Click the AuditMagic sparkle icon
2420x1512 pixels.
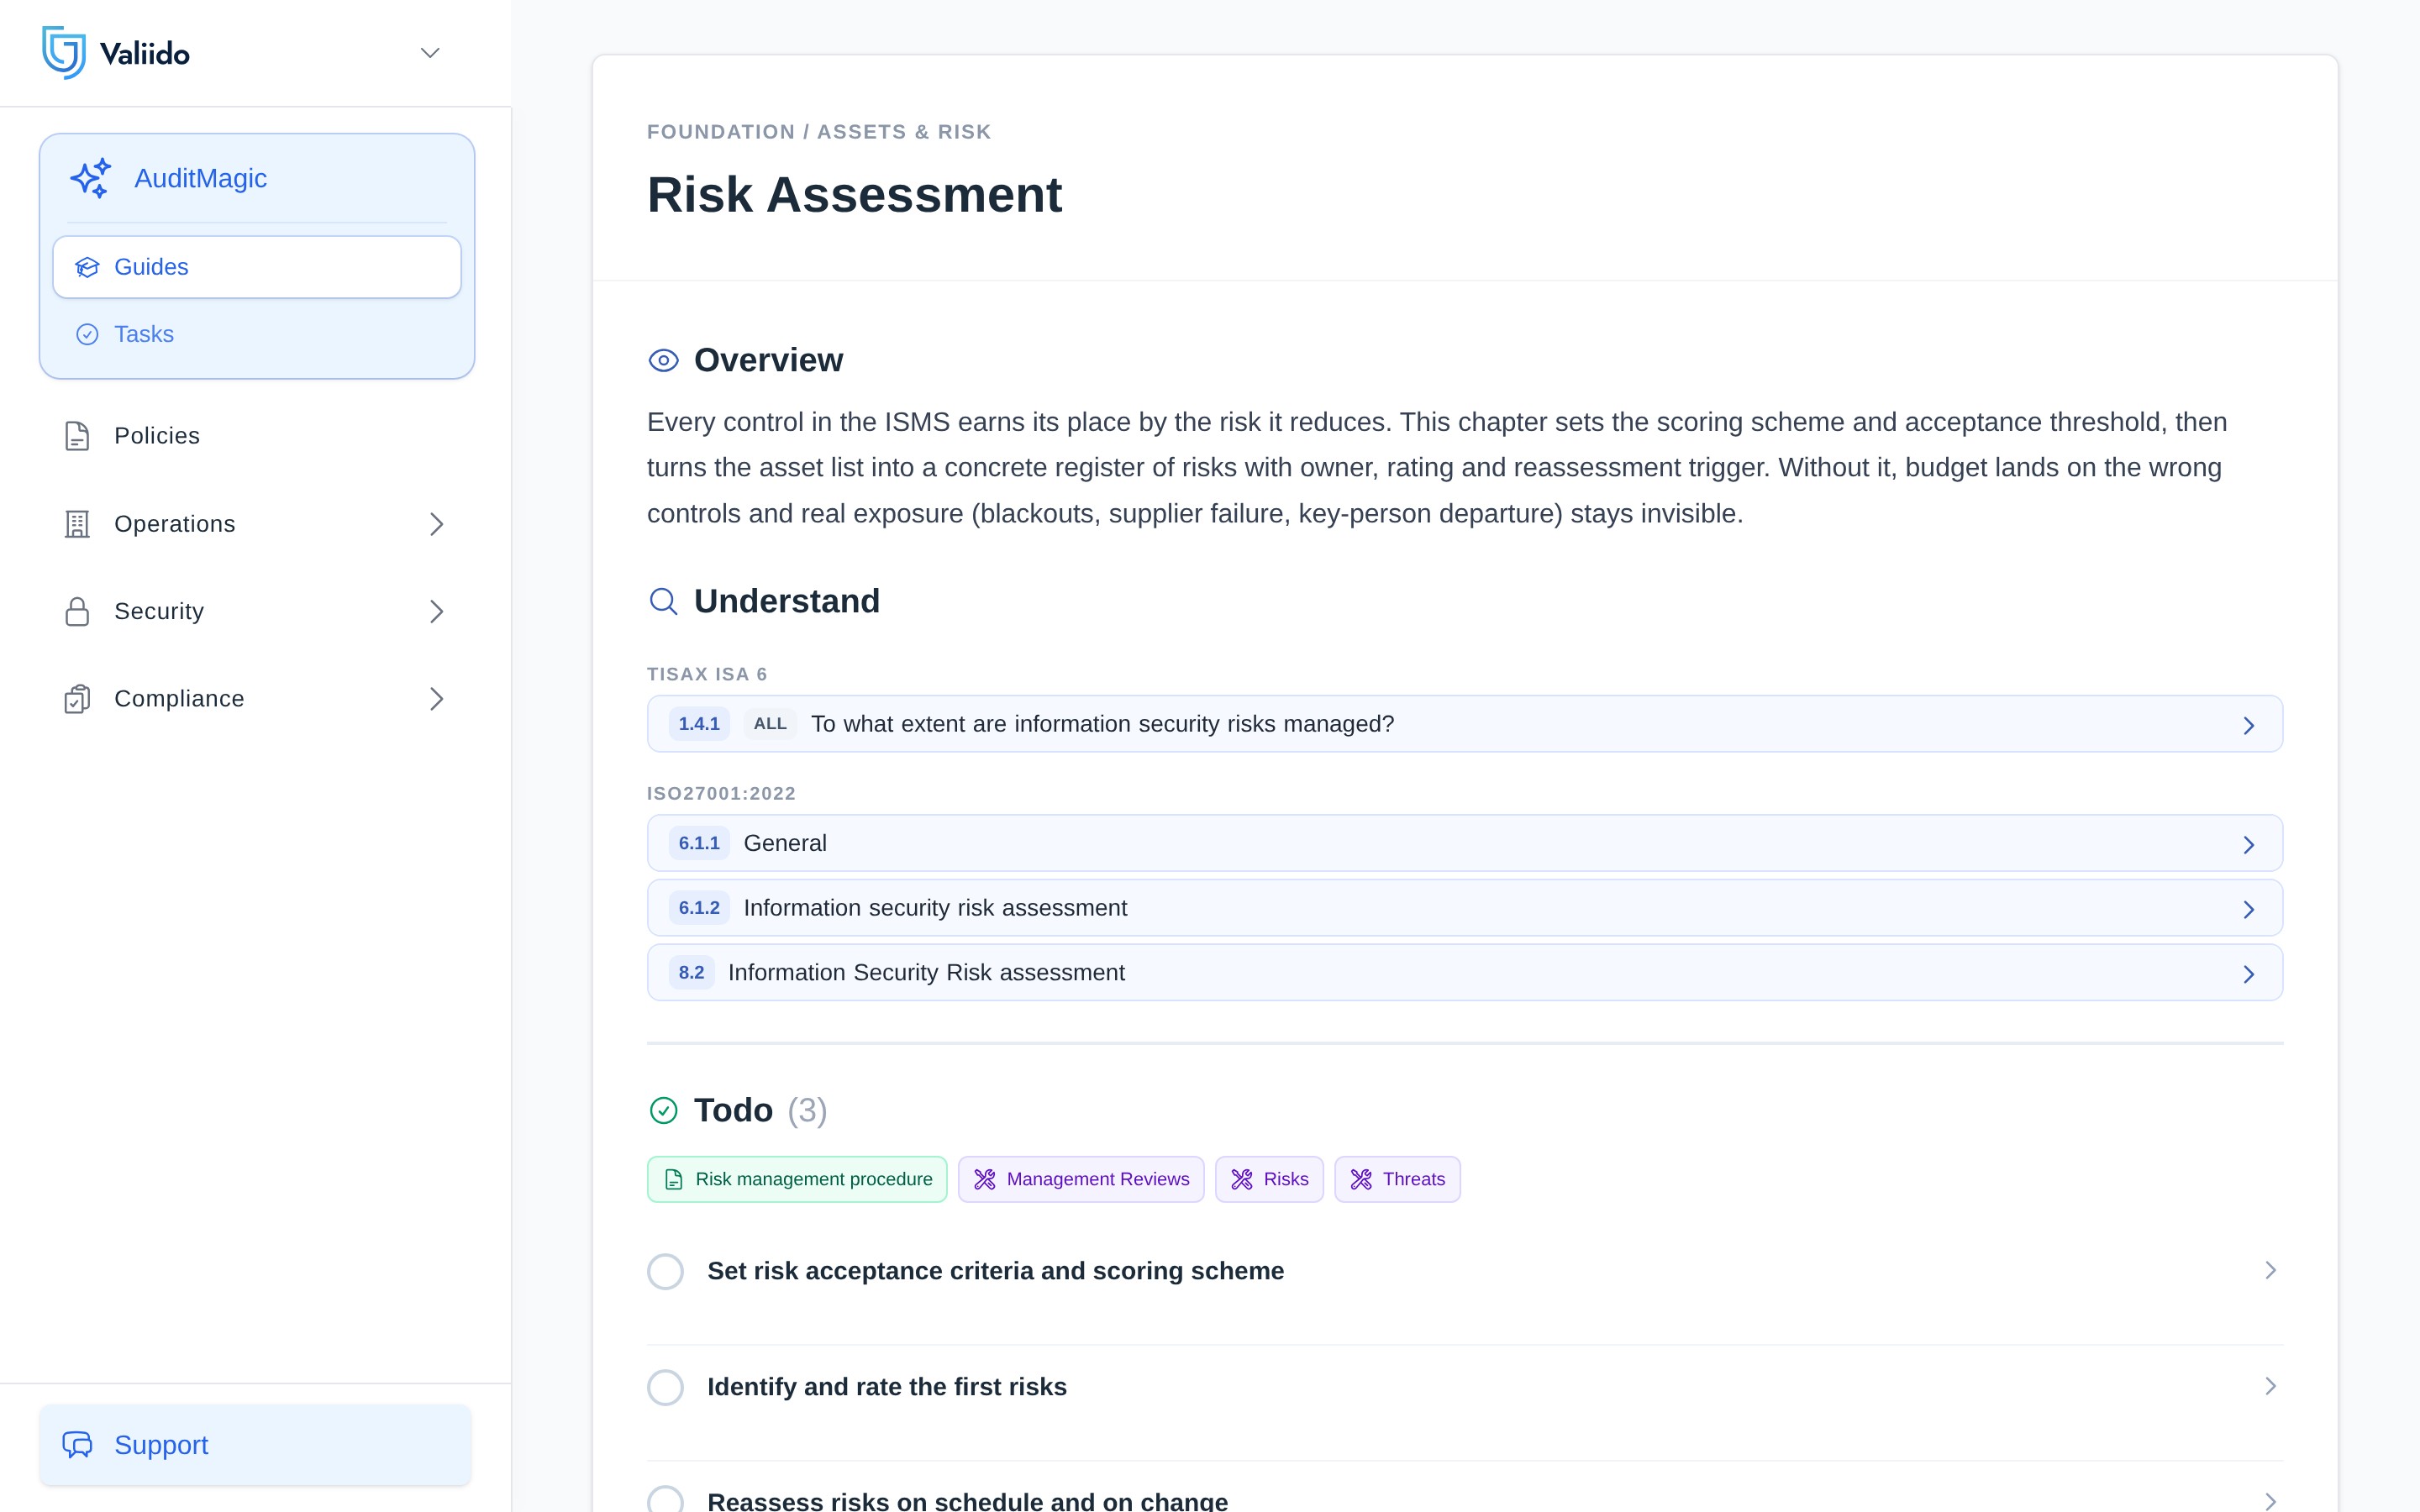pos(90,178)
